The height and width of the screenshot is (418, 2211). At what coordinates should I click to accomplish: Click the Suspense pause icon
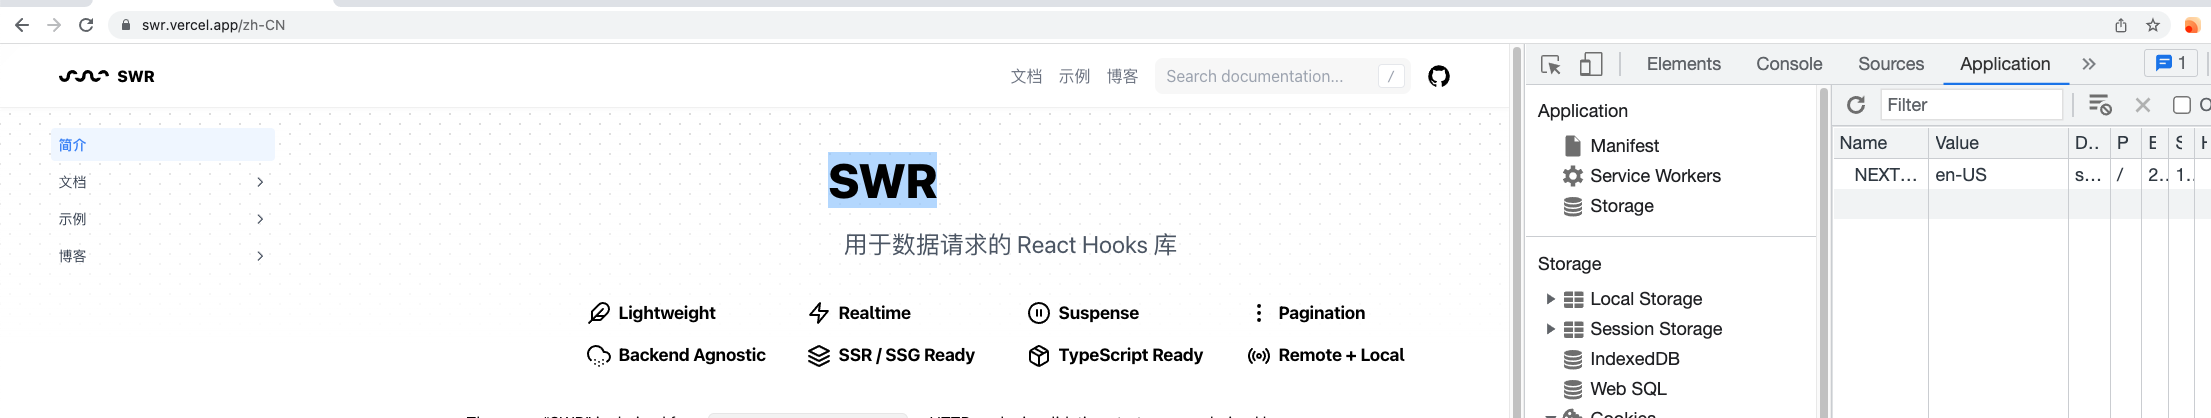click(1039, 313)
